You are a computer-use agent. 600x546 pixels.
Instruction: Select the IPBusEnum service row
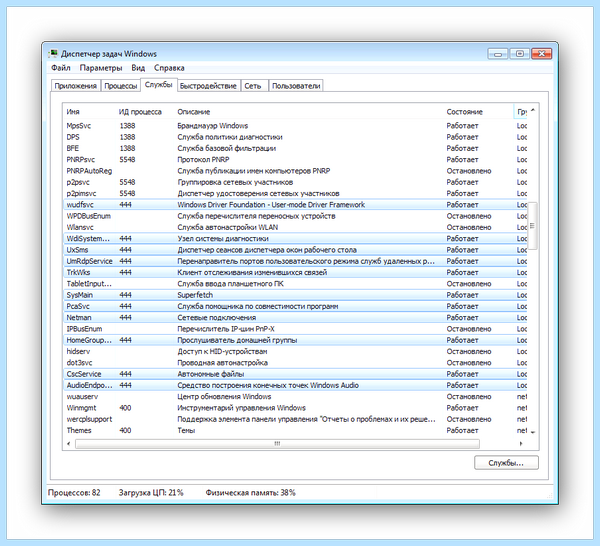pos(295,329)
